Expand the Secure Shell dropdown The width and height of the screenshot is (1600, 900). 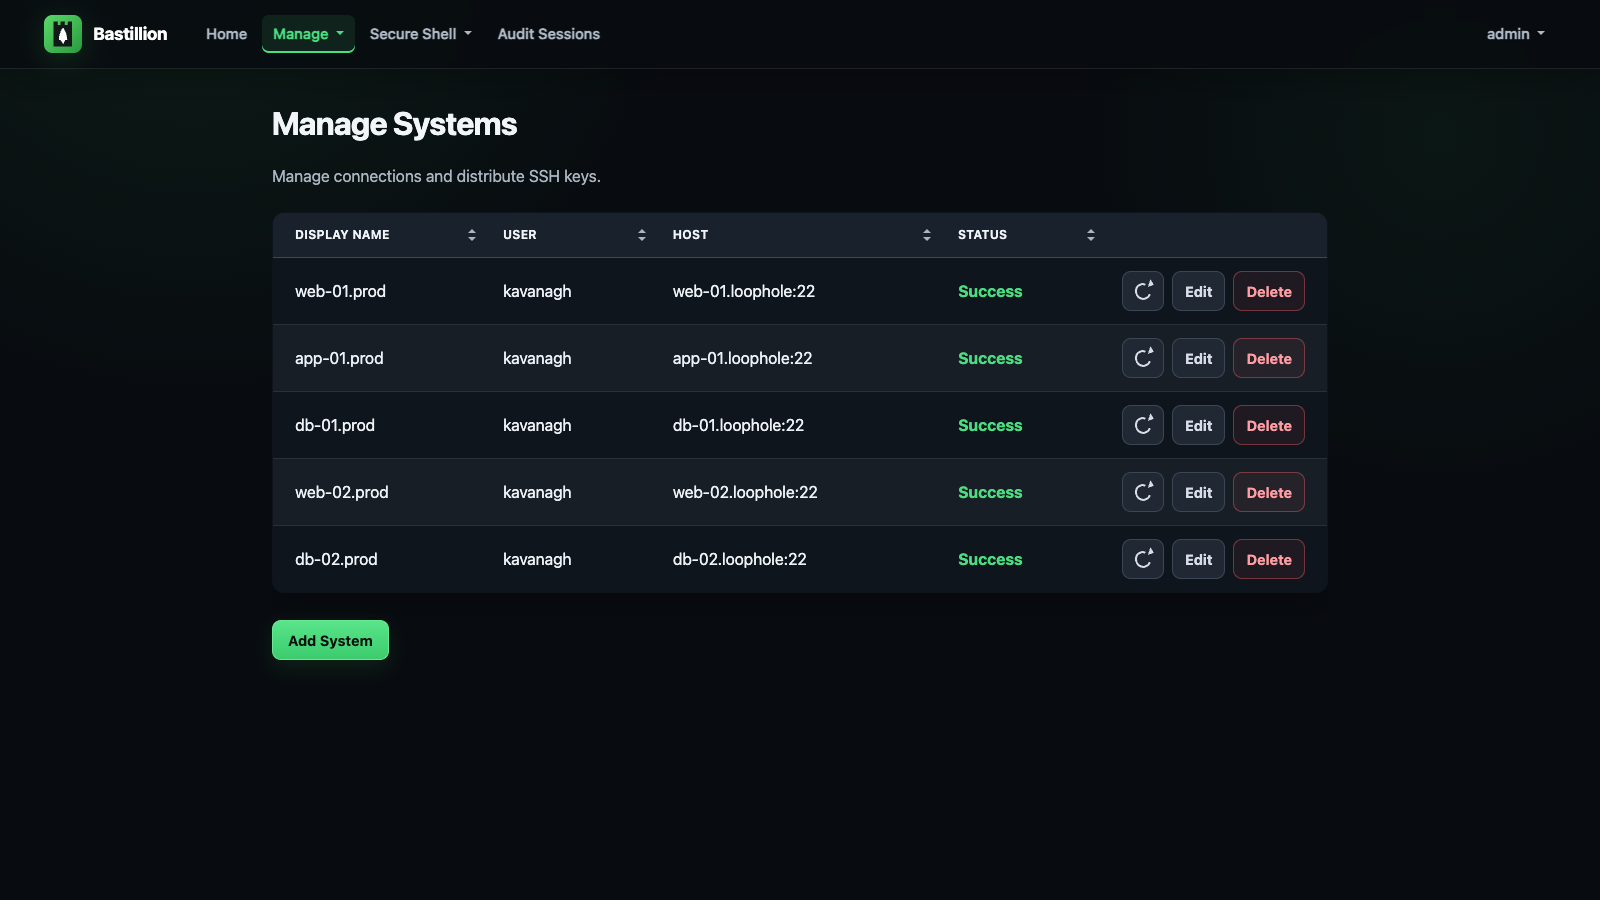pos(420,34)
